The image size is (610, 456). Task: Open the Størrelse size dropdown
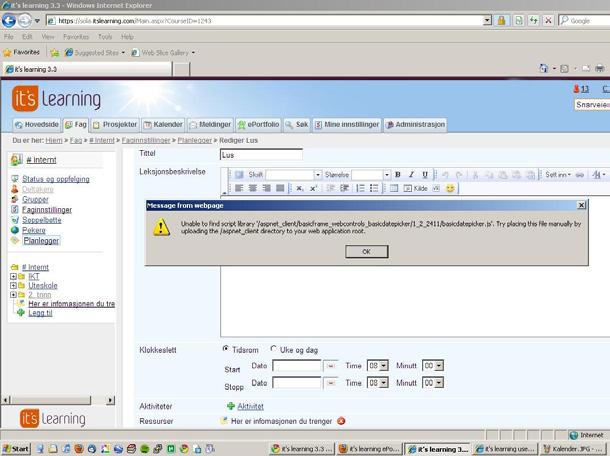click(x=386, y=175)
